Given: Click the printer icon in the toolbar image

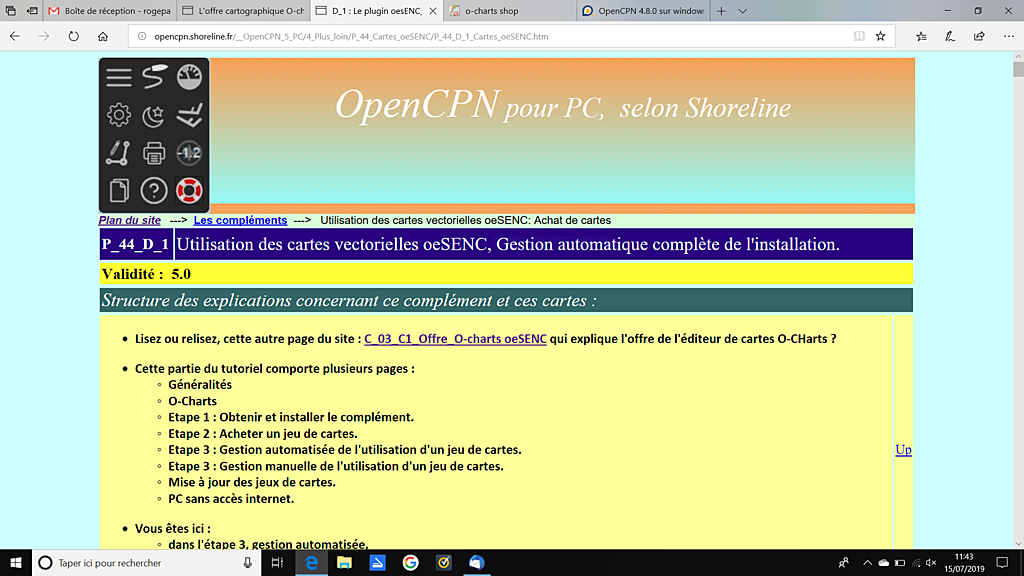Looking at the screenshot, I should pos(154,153).
